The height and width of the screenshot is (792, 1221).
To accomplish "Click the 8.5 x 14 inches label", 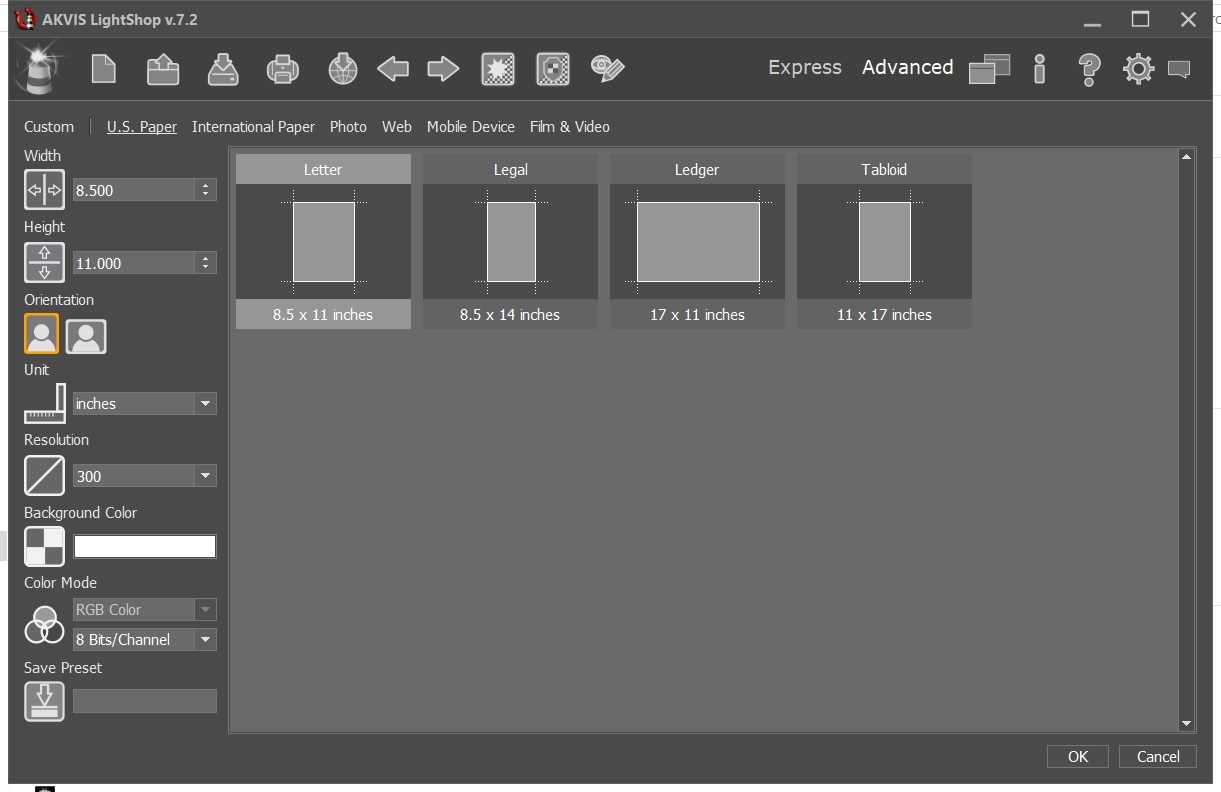I will click(x=510, y=314).
